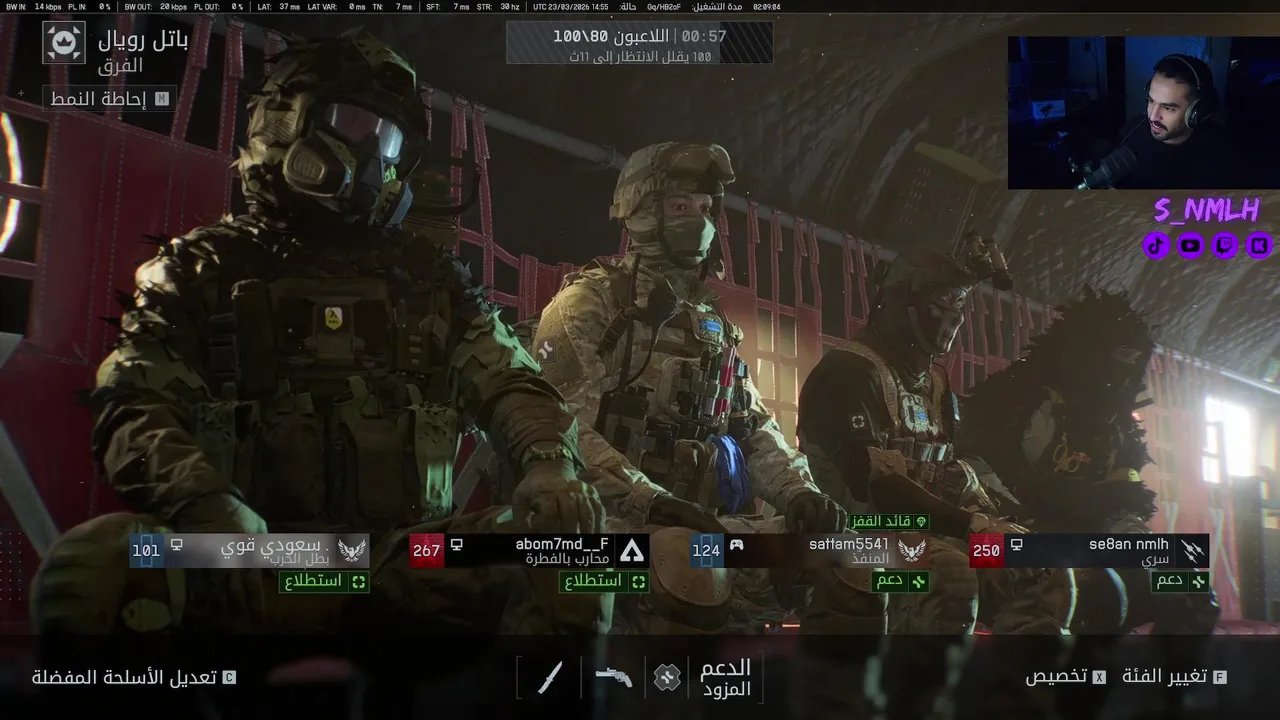The height and width of the screenshot is (720, 1280).
Task: Click the باتل رويال mode title
Action: pos(143,41)
